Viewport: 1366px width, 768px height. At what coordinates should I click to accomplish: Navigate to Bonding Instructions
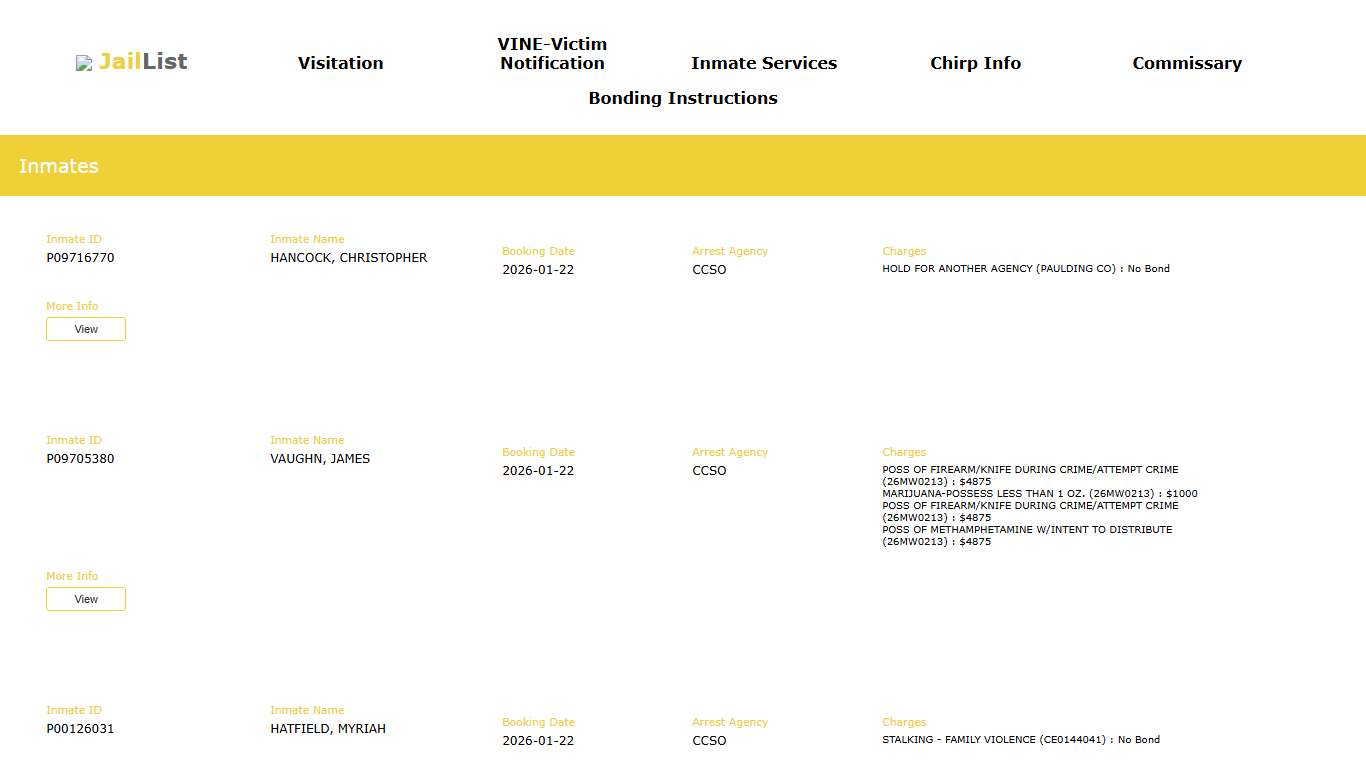tap(682, 98)
